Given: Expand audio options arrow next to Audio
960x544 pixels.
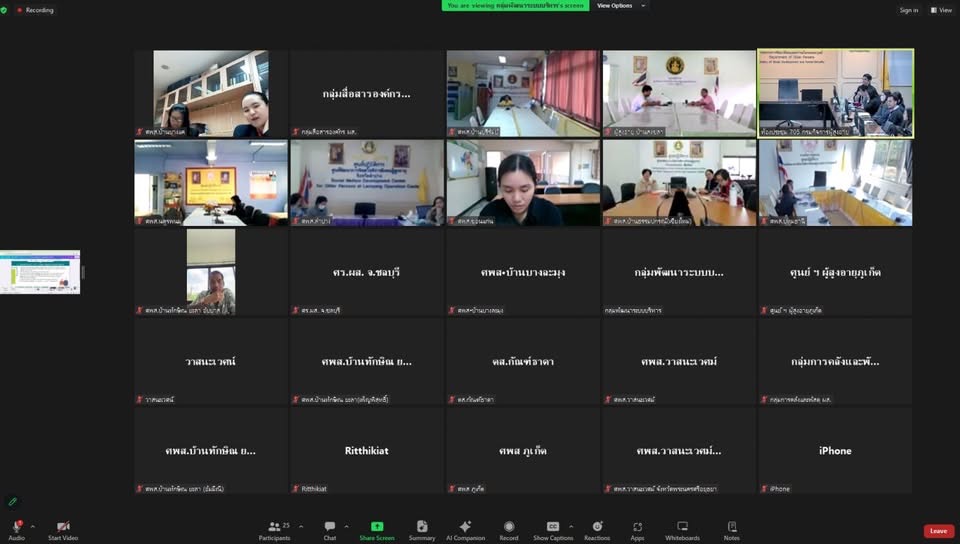Looking at the screenshot, I should tap(32, 526).
